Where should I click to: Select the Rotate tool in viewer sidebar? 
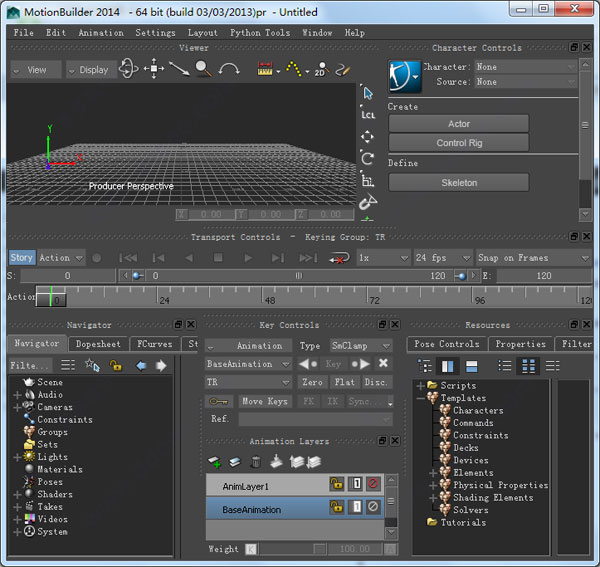coord(367,158)
